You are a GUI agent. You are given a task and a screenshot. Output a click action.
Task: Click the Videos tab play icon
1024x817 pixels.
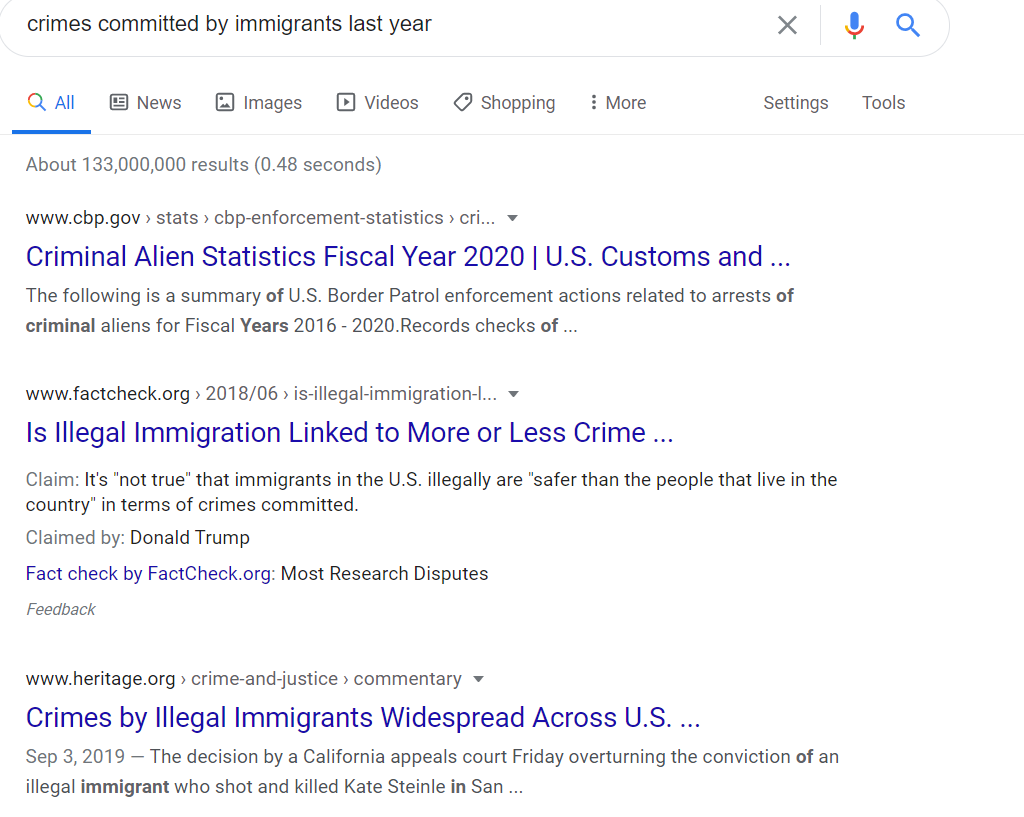345,102
